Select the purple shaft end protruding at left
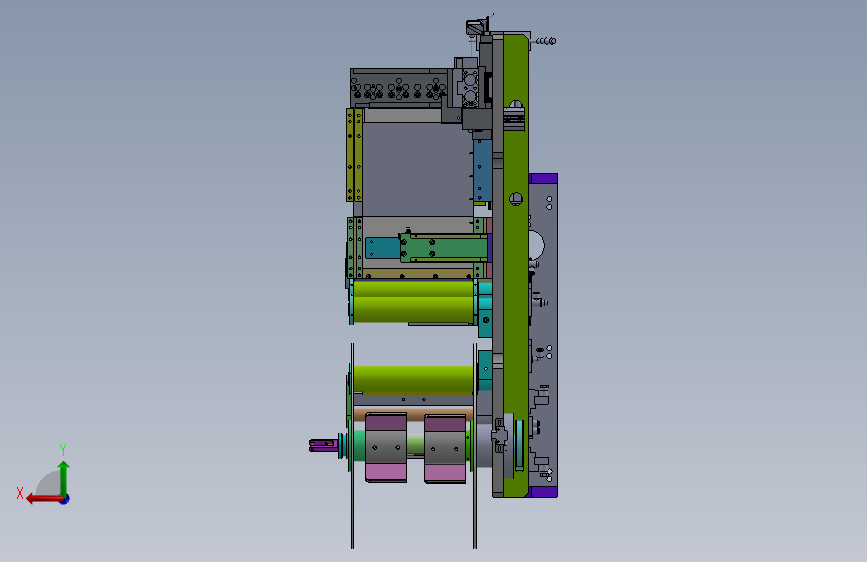The width and height of the screenshot is (867, 562). 323,446
